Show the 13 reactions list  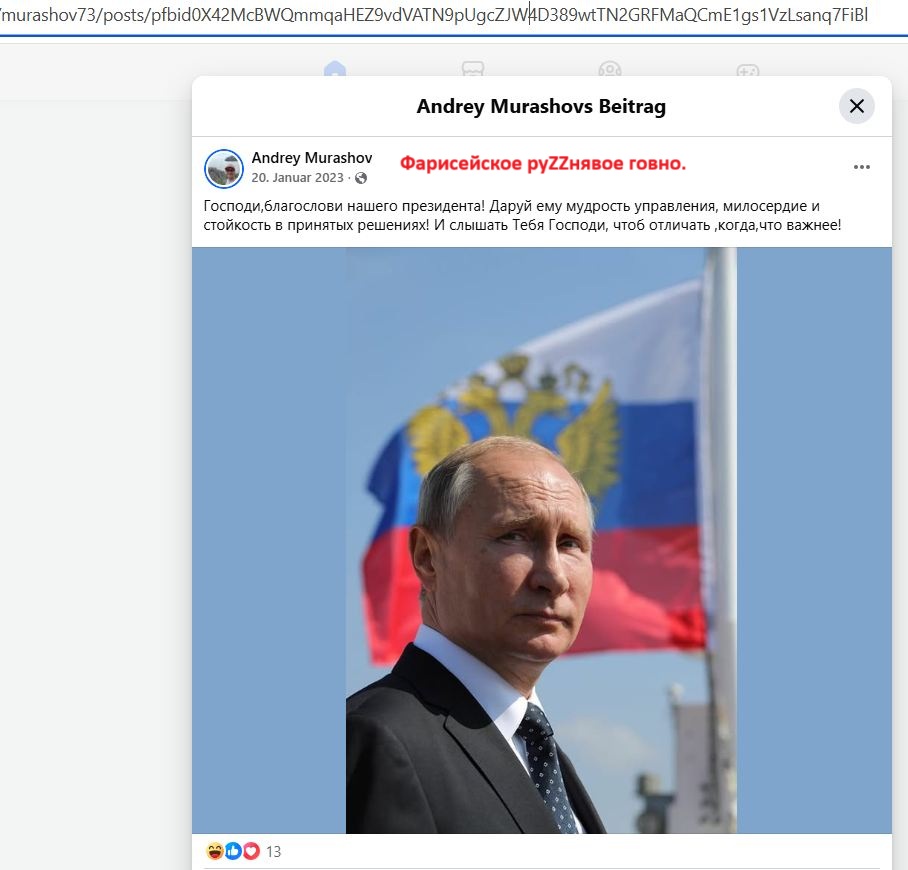pos(273,851)
